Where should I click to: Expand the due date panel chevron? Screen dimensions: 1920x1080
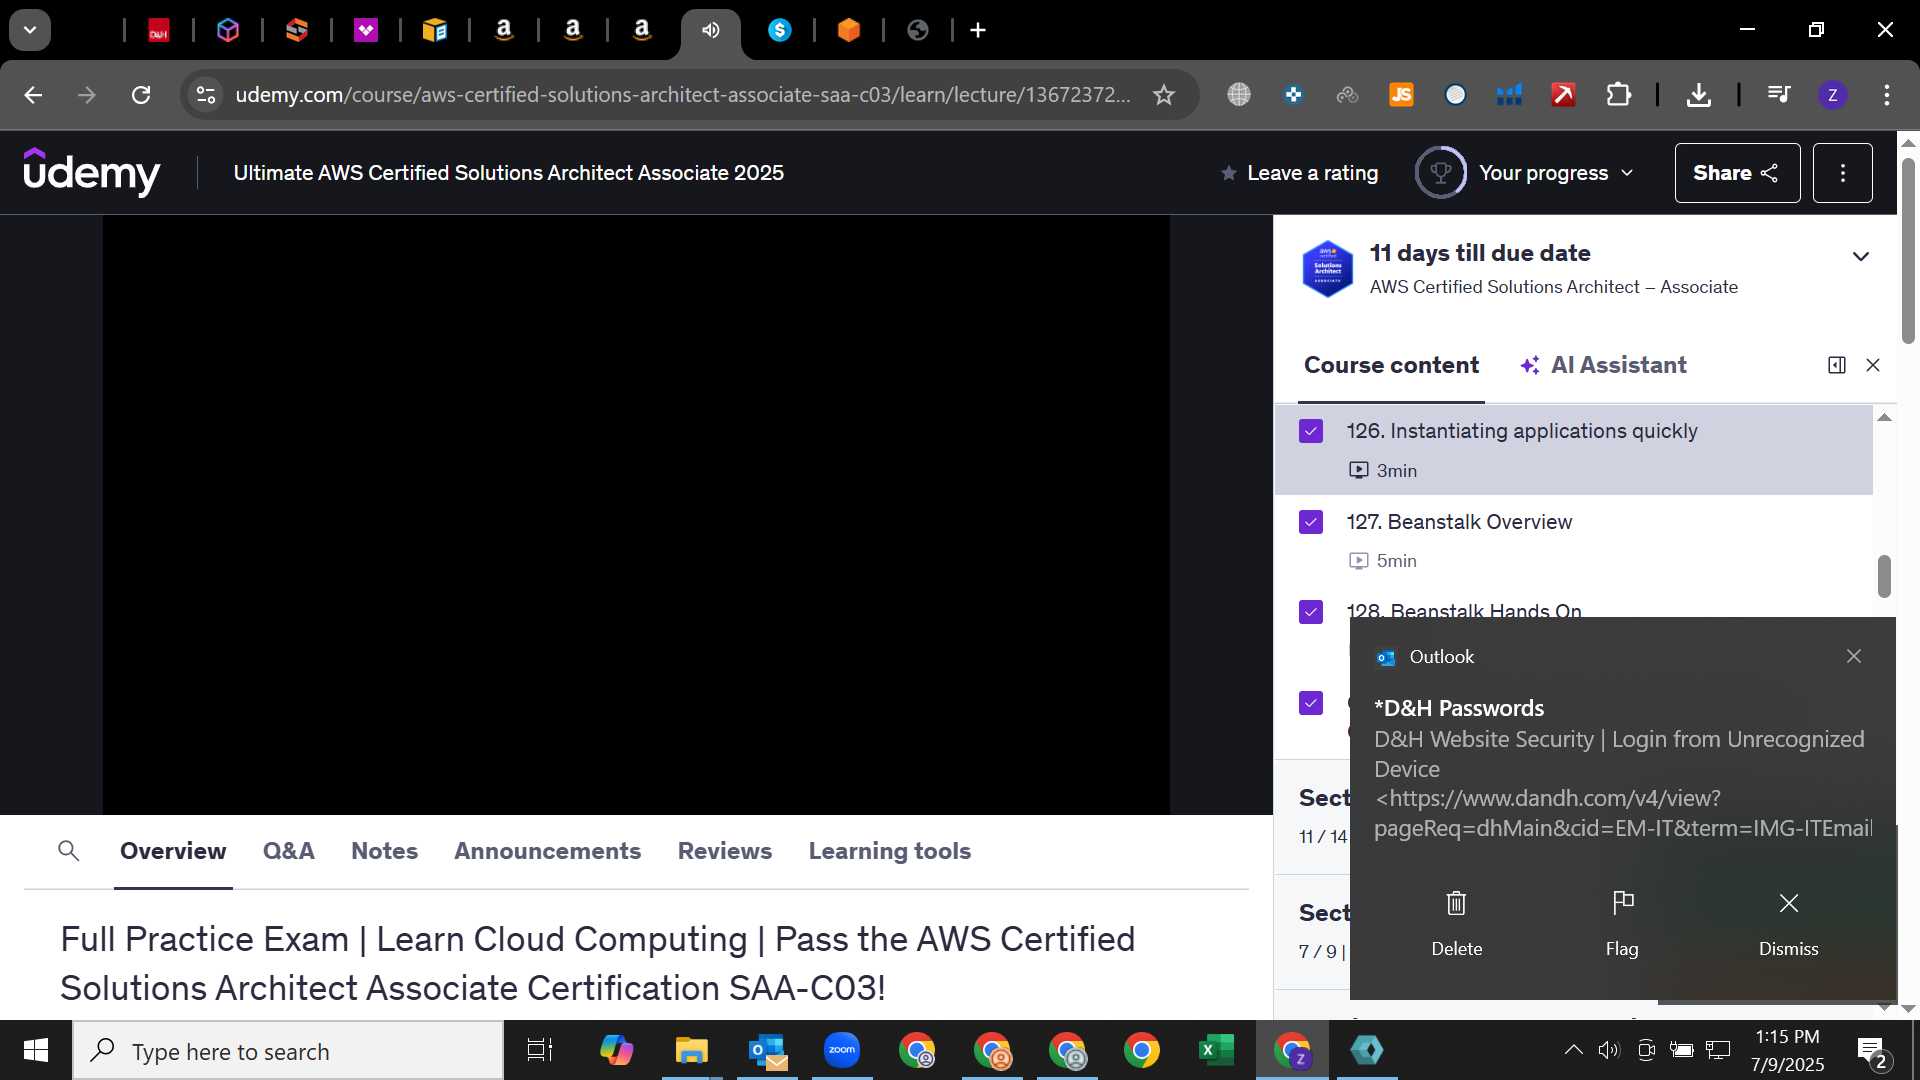tap(1860, 257)
